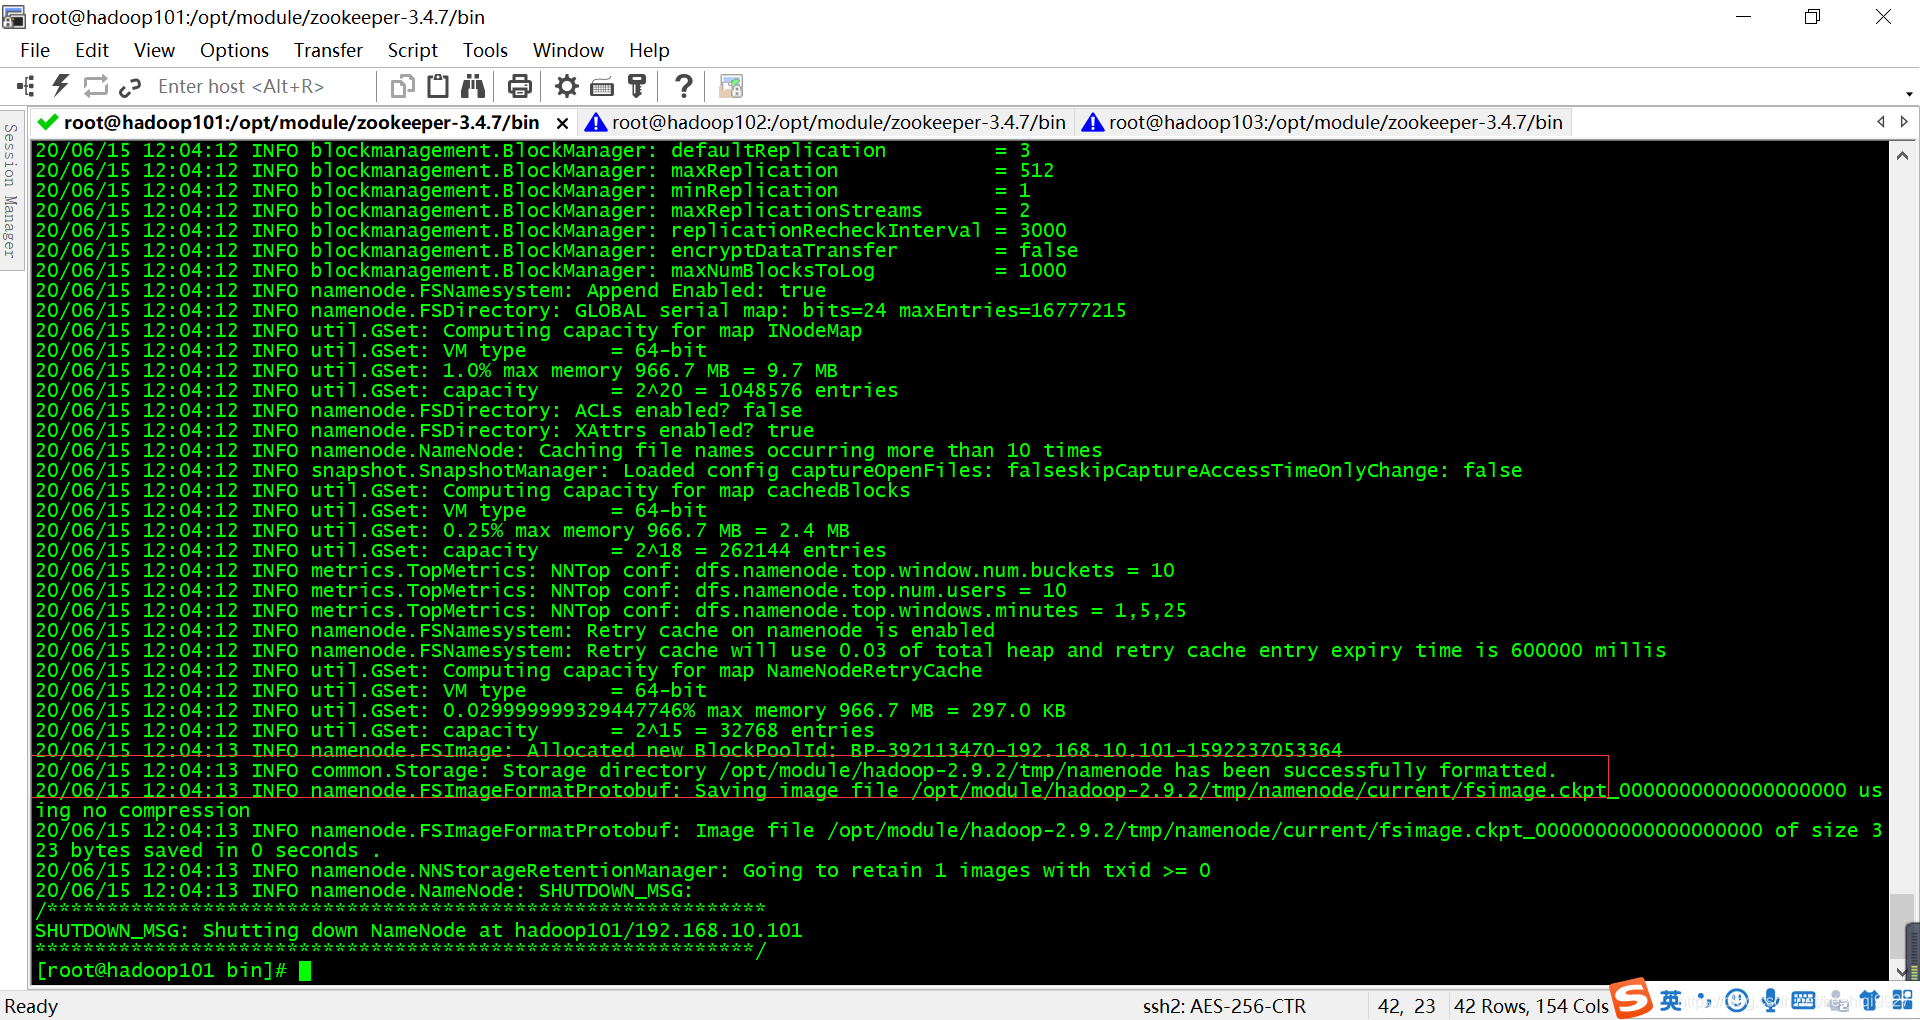The width and height of the screenshot is (1920, 1020).
Task: Click the 'defaultReplication = 3' log line
Action: click(533, 150)
